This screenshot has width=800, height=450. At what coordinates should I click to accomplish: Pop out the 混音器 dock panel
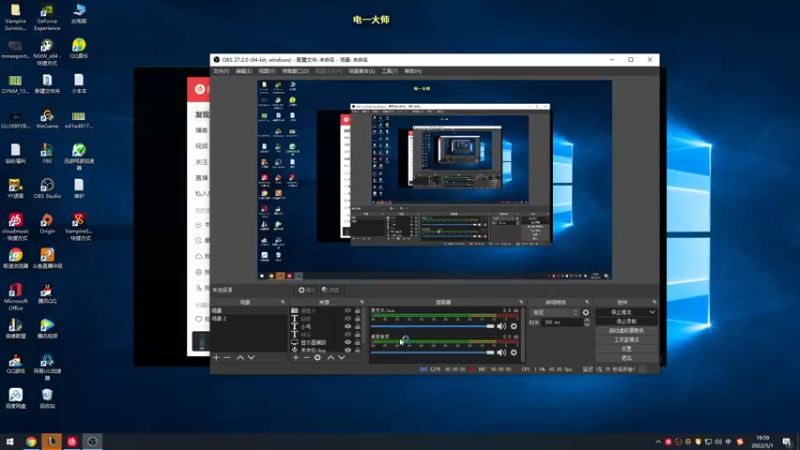point(521,302)
